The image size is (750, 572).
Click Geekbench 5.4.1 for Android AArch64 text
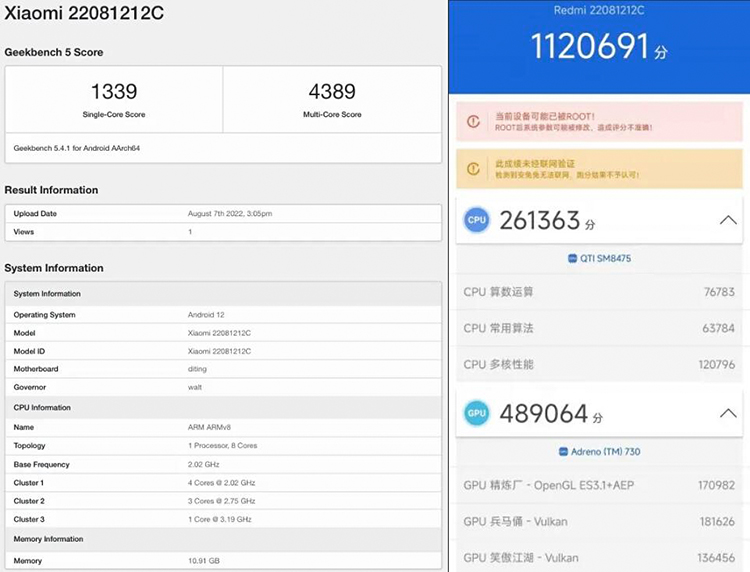[77, 148]
